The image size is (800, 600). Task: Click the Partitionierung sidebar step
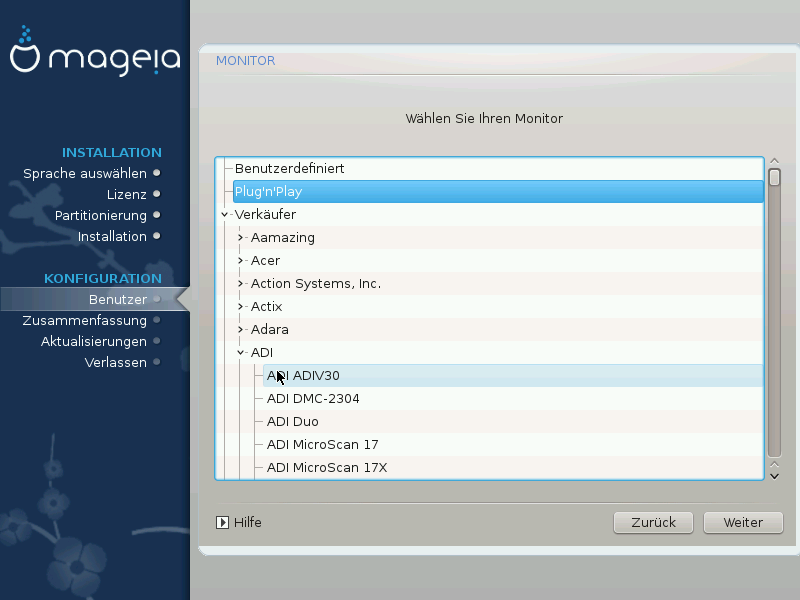point(101,215)
